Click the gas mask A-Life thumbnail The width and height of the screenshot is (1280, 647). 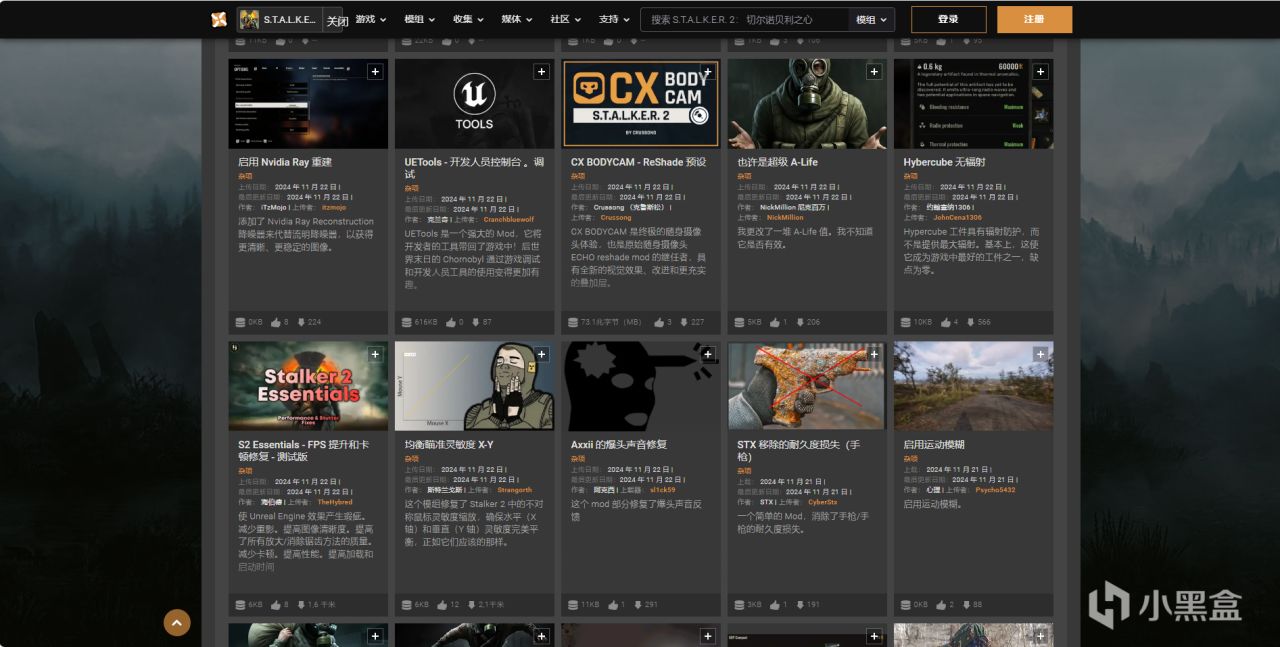coord(807,103)
